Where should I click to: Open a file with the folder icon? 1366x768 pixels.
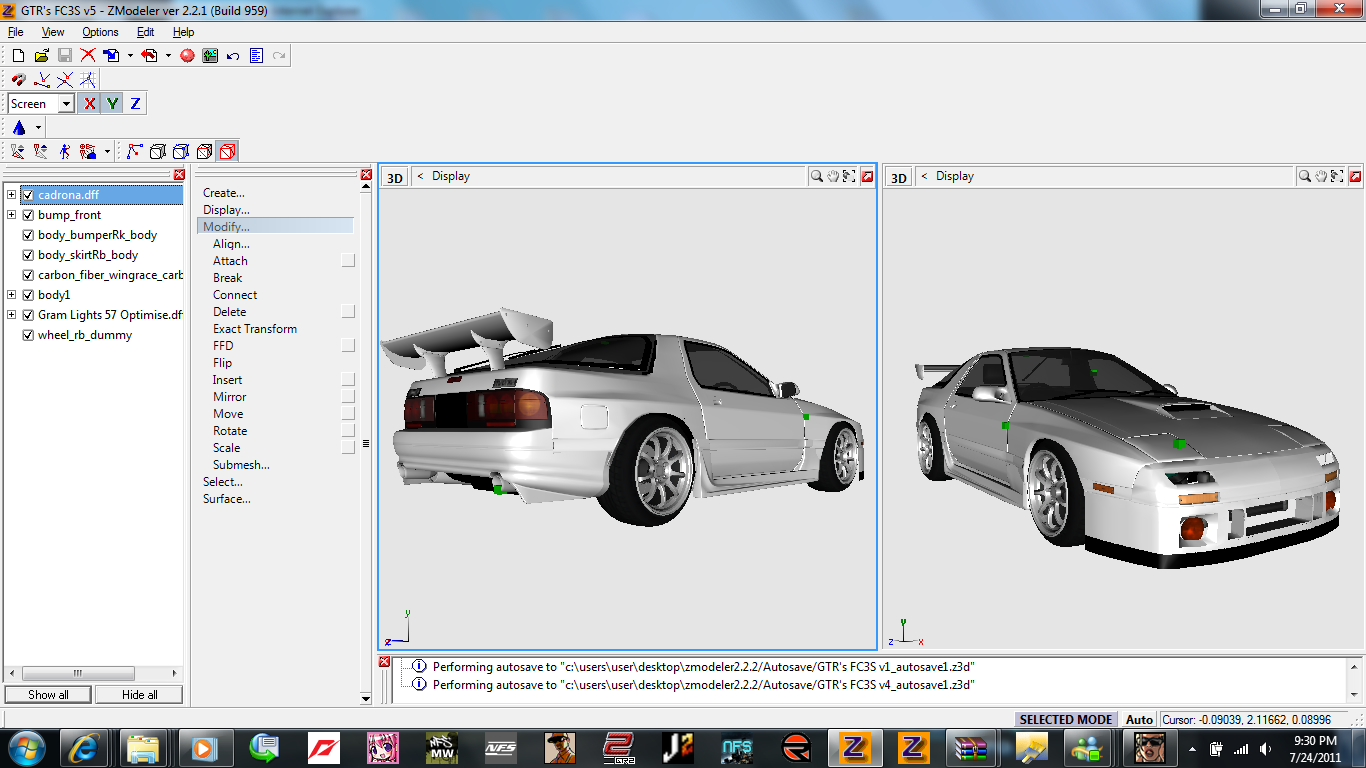click(x=41, y=56)
